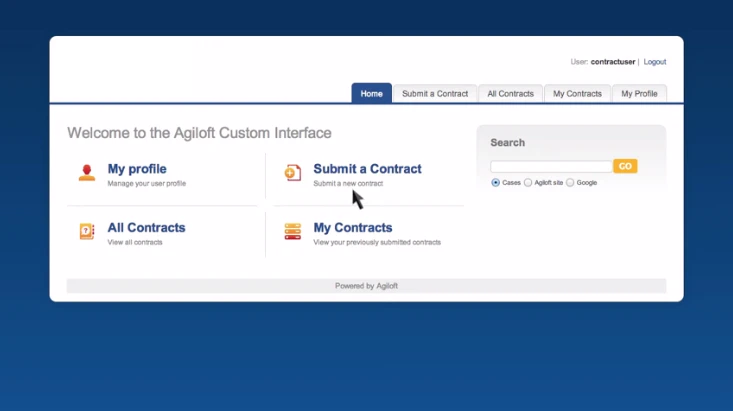733x411 pixels.
Task: Select the Cases search radio button
Action: point(496,183)
